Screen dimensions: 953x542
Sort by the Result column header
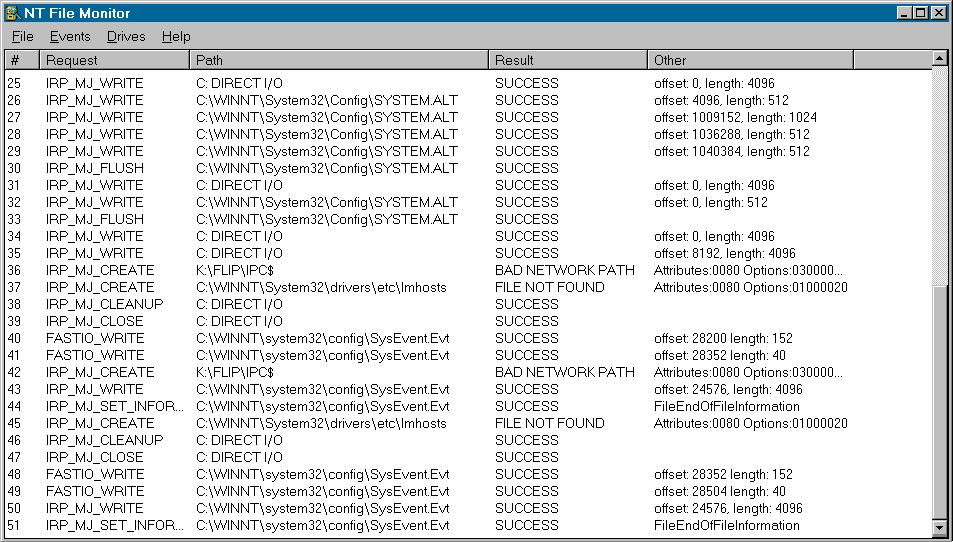(567, 60)
